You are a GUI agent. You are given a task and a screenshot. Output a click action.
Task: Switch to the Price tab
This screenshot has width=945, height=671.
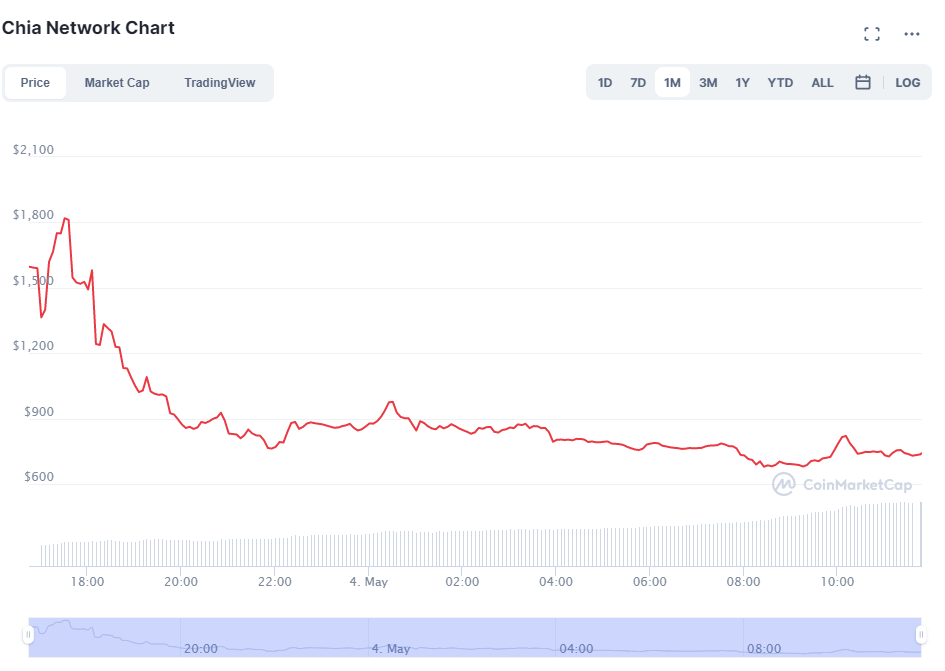pyautogui.click(x=35, y=83)
